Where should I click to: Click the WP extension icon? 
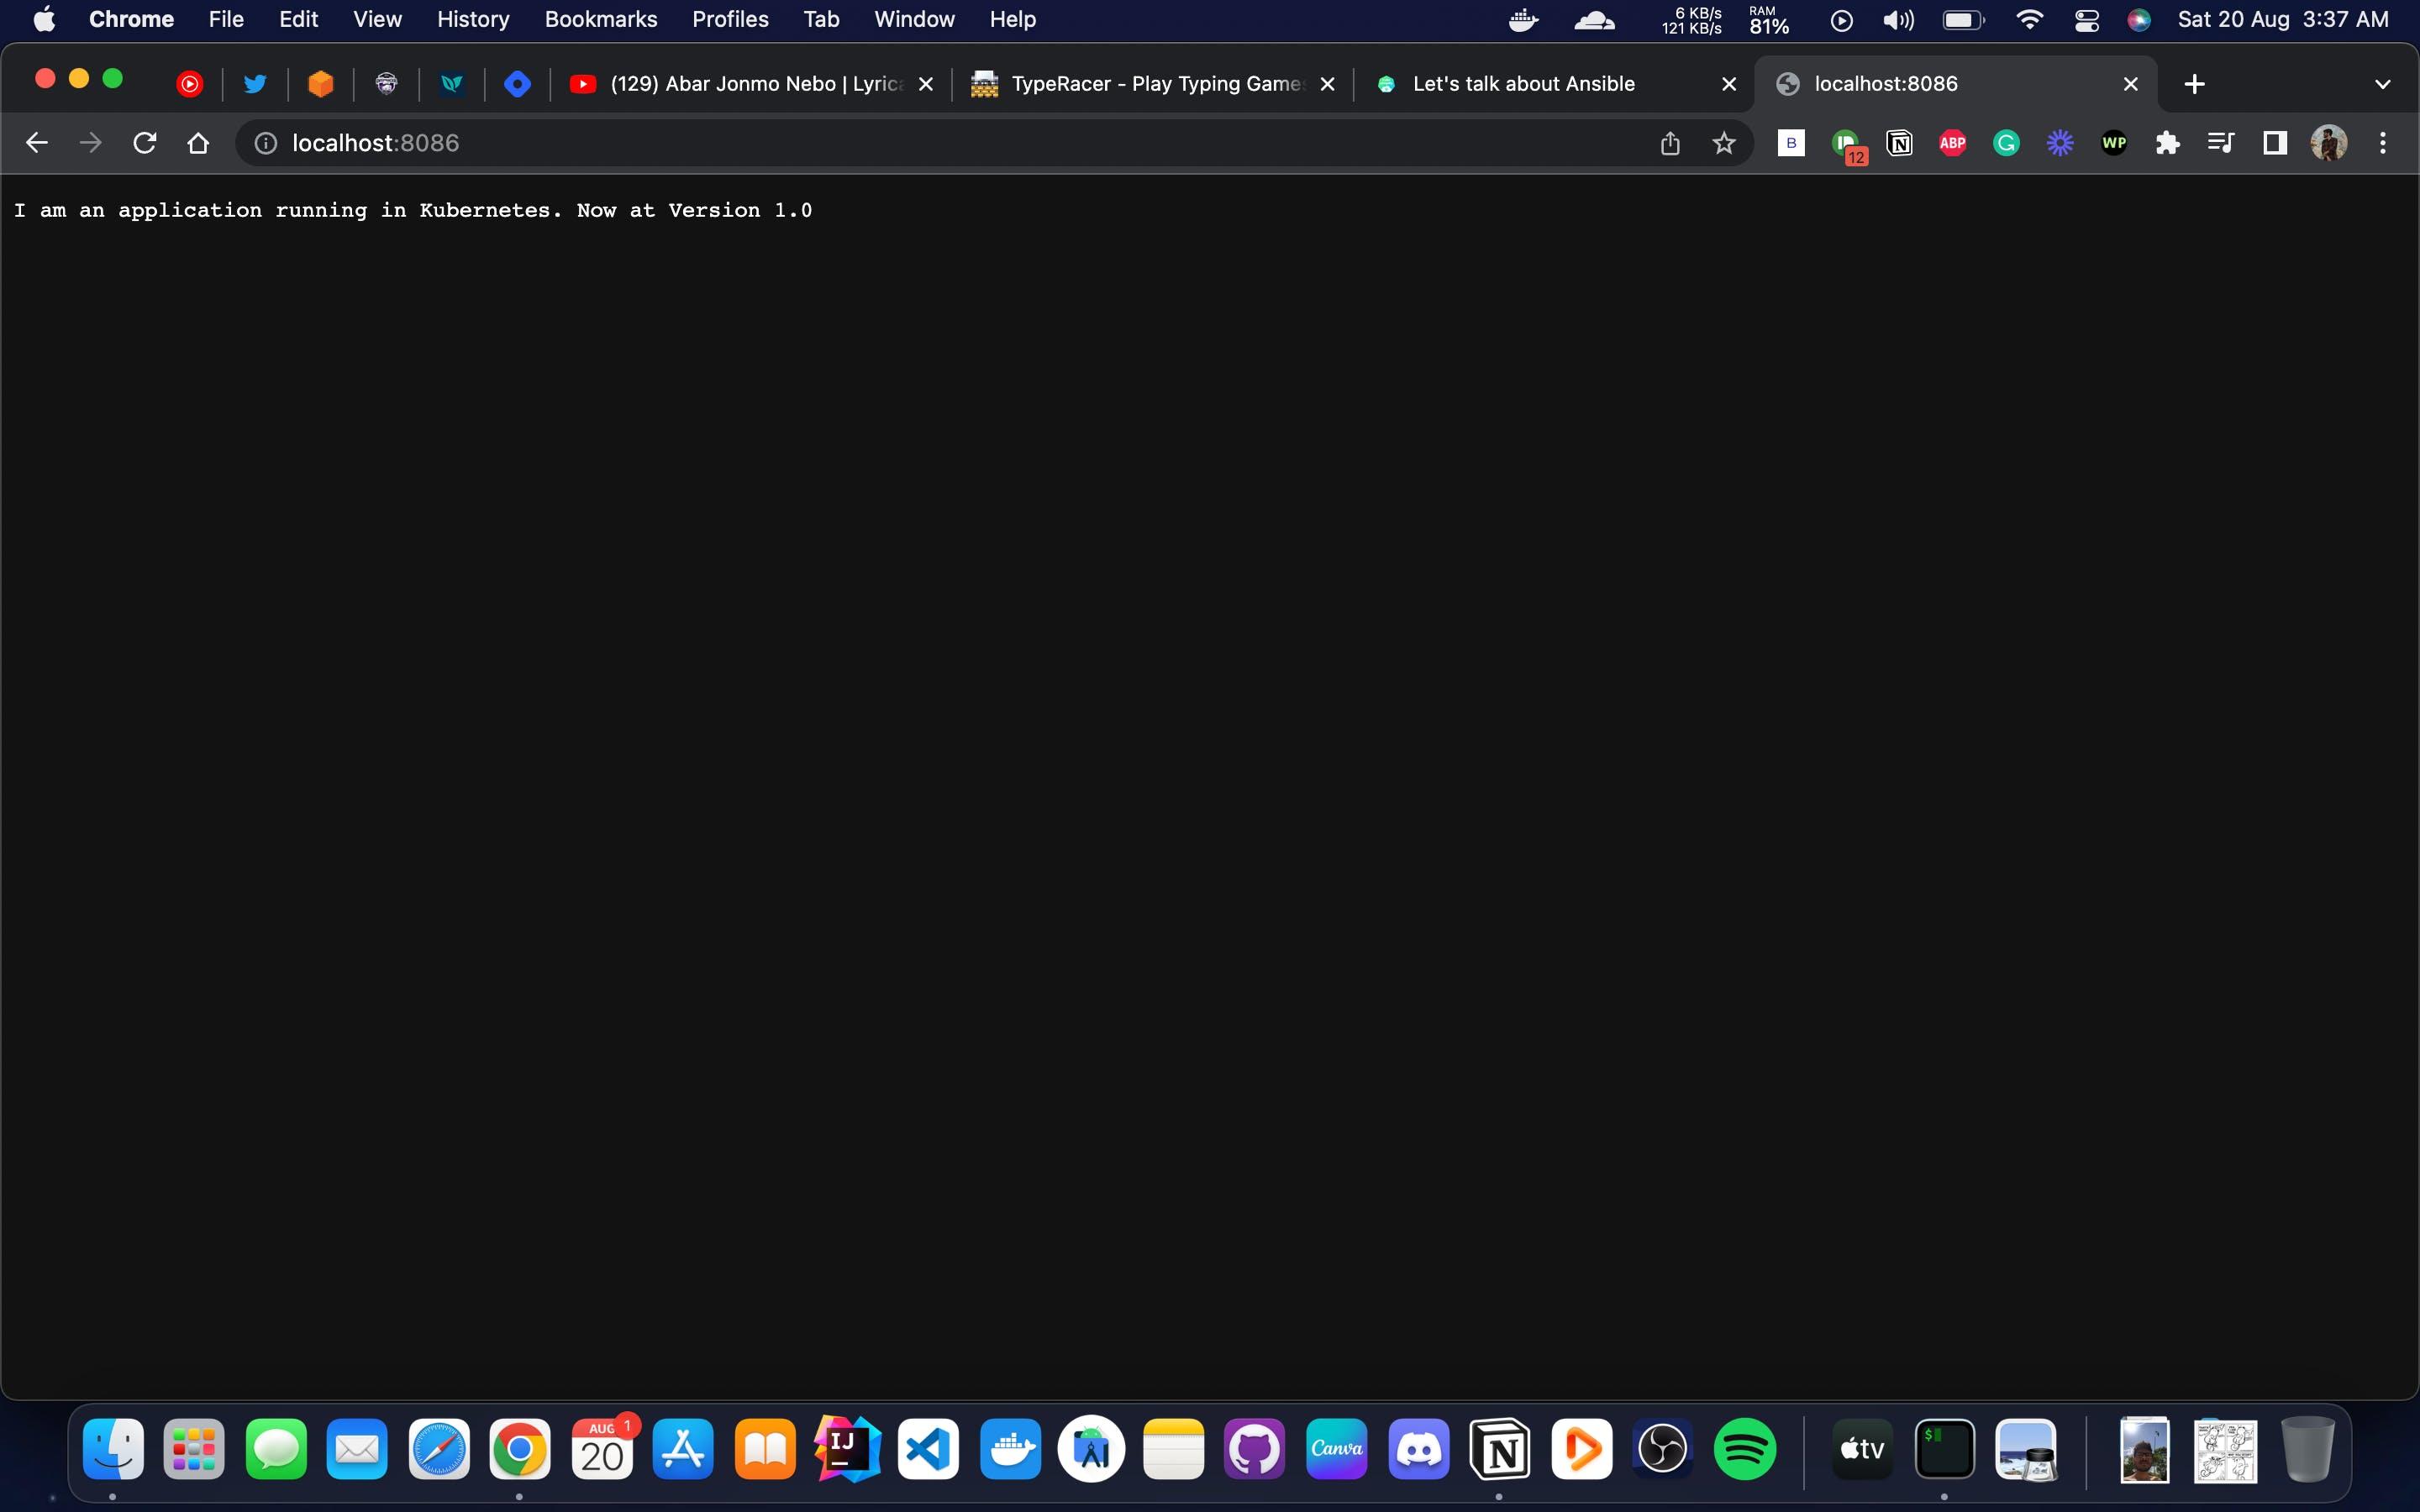pyautogui.click(x=2114, y=142)
